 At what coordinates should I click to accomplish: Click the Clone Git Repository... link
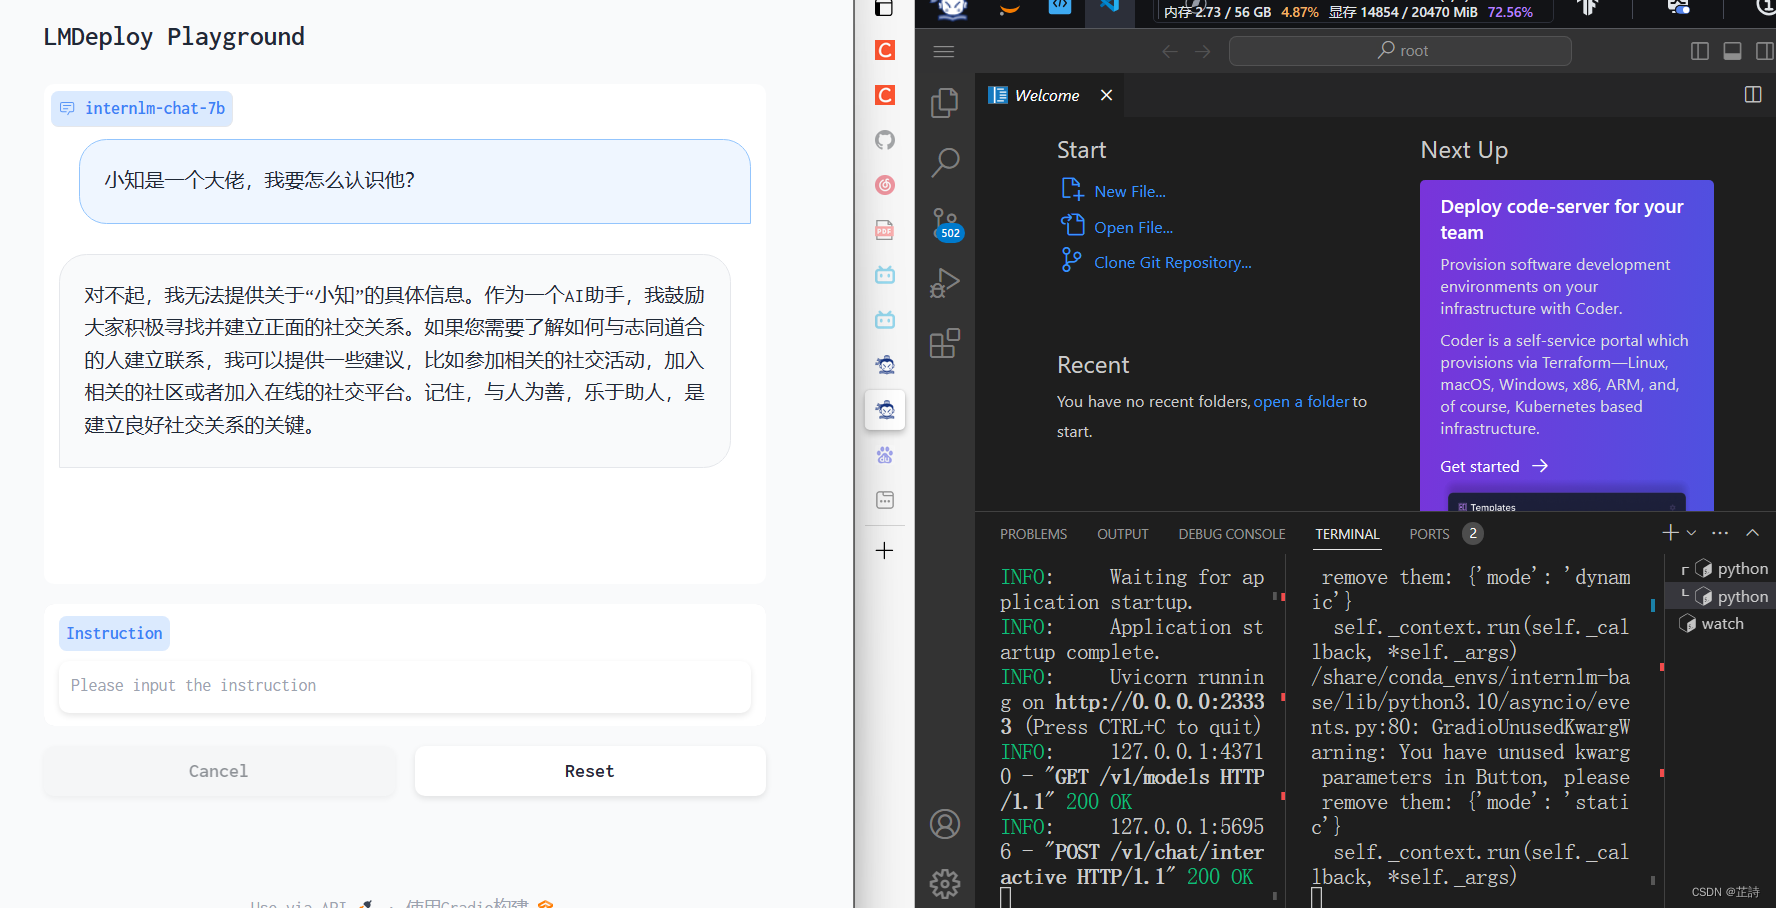pyautogui.click(x=1172, y=262)
